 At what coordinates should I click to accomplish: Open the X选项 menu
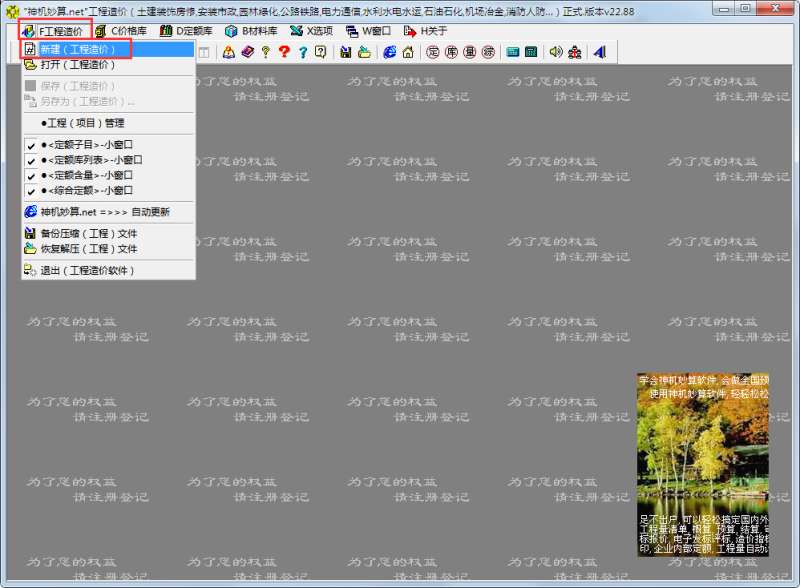coord(312,31)
